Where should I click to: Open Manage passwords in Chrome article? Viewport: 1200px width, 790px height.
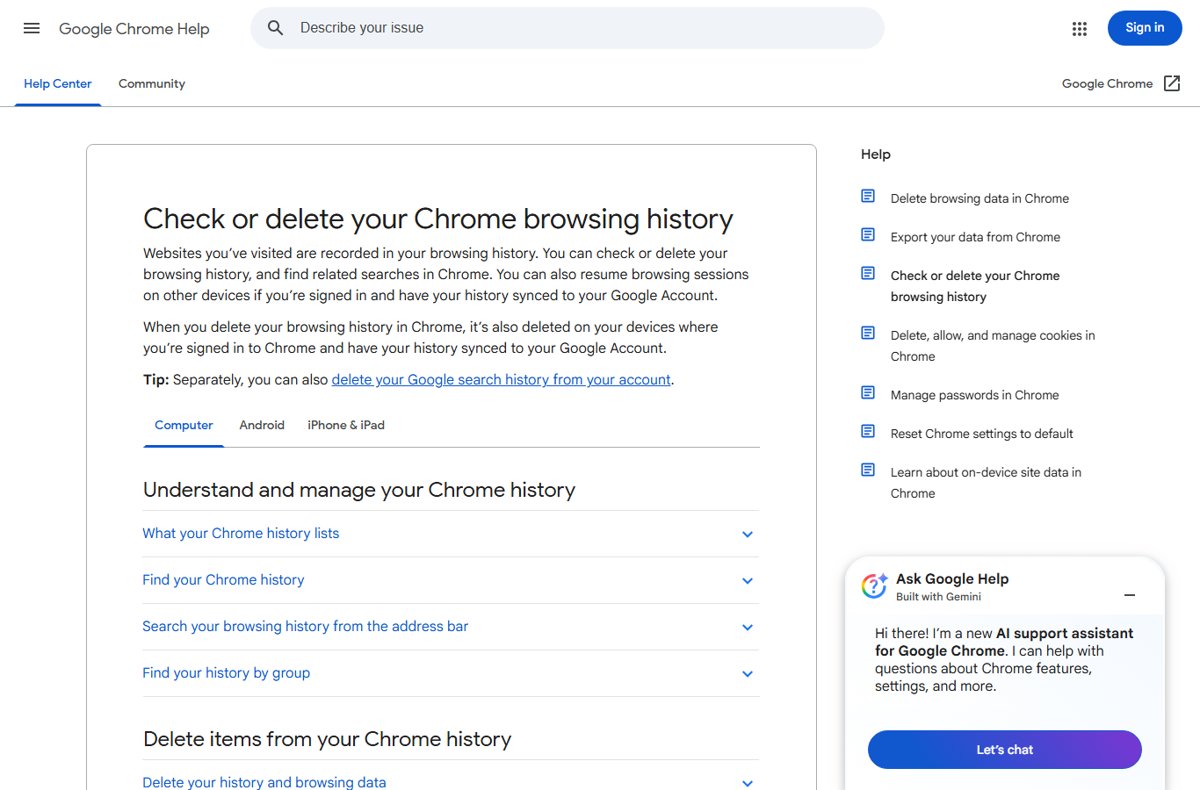click(975, 395)
